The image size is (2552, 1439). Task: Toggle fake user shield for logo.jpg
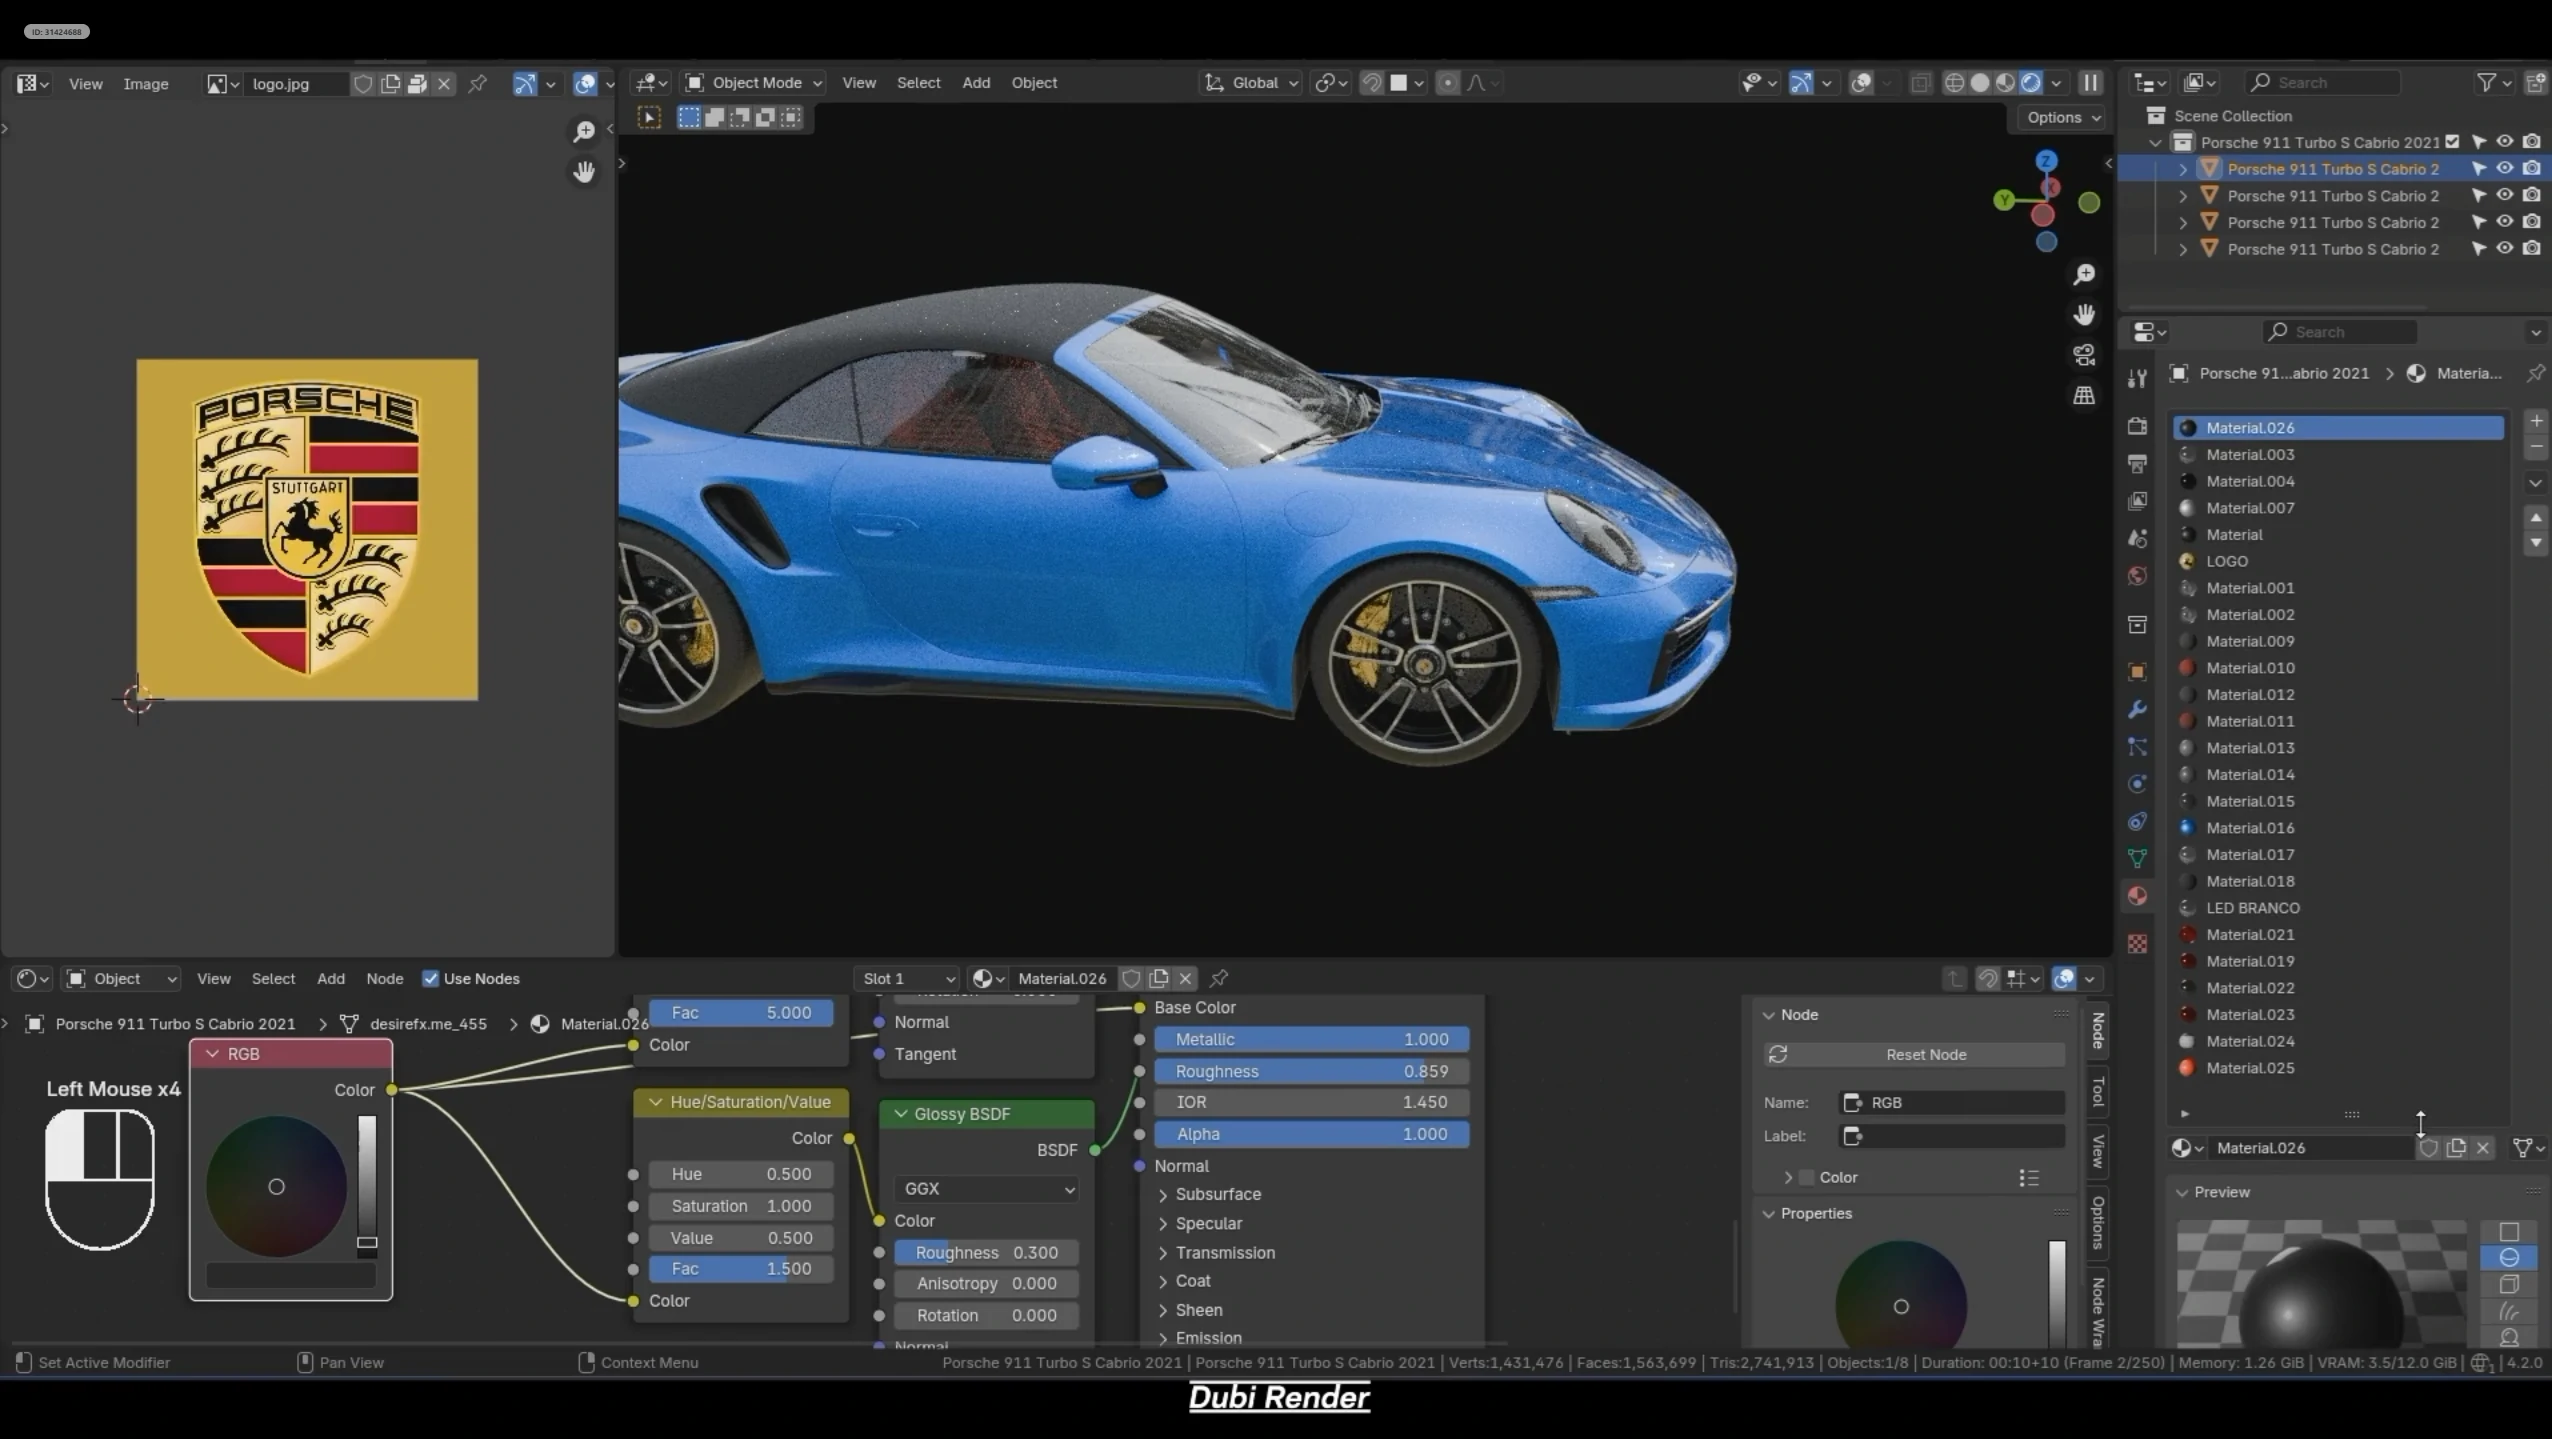pyautogui.click(x=363, y=84)
